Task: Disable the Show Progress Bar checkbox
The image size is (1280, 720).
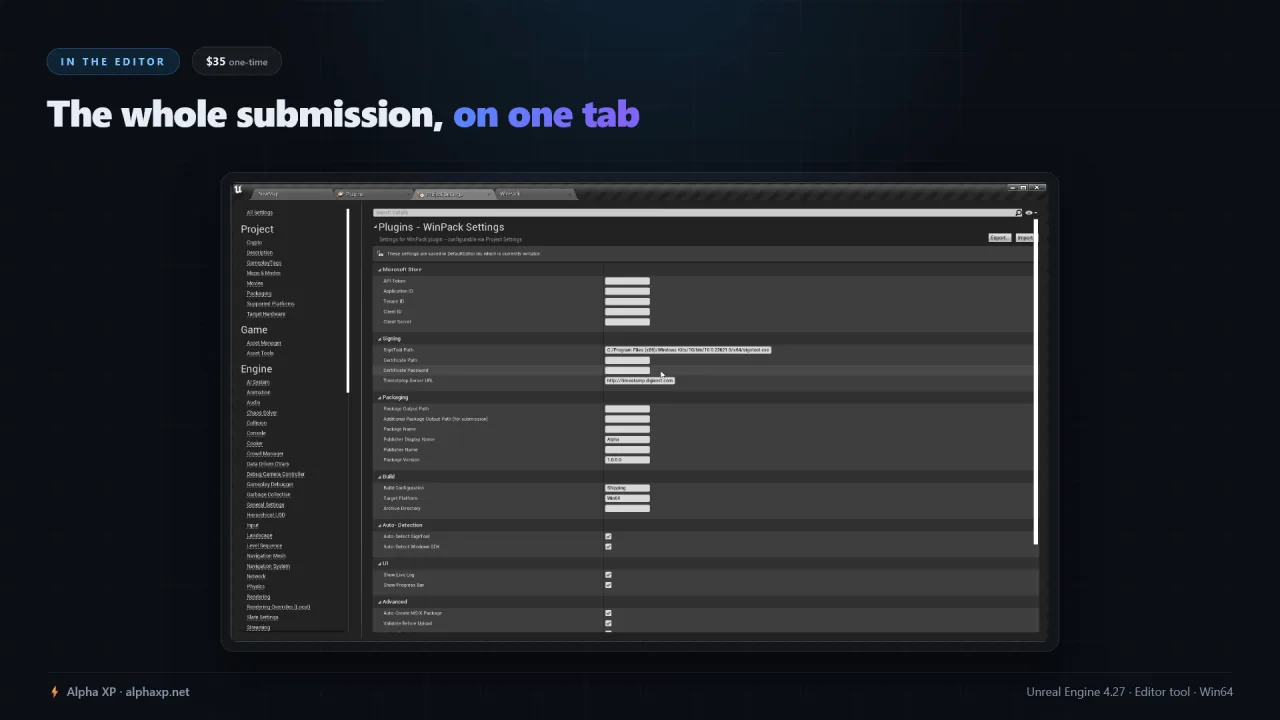Action: [x=608, y=585]
